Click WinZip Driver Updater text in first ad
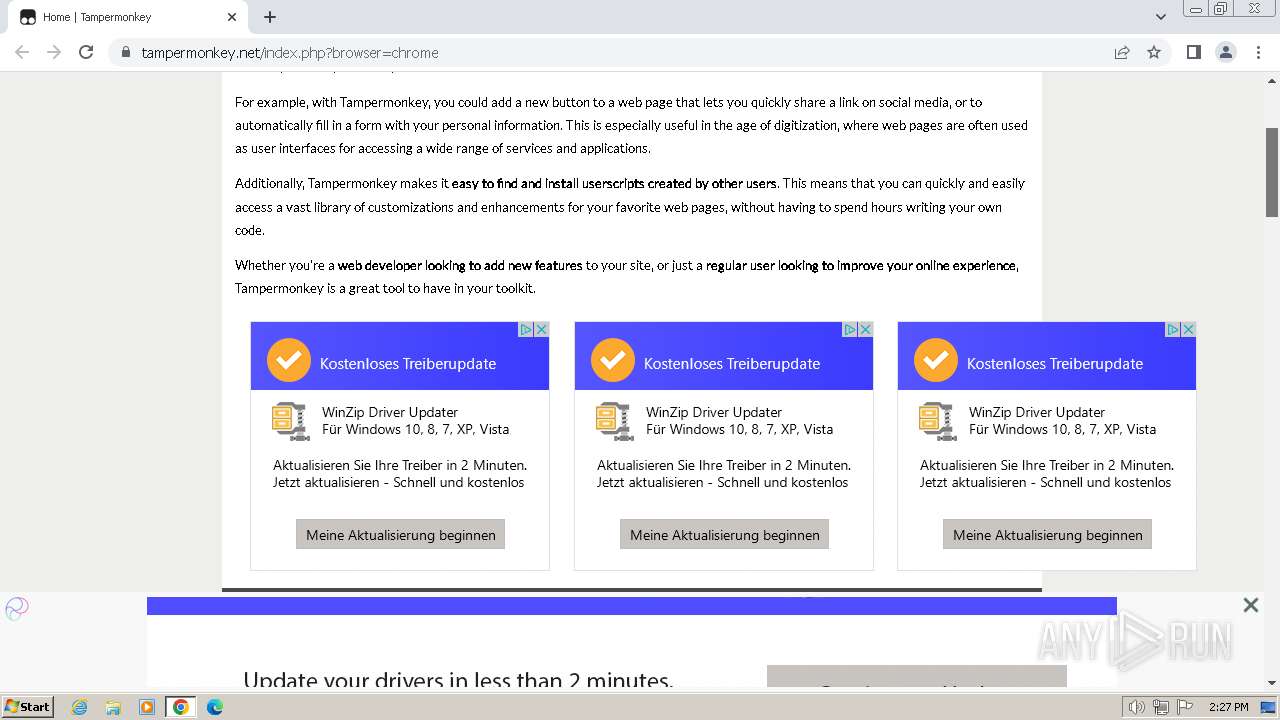1280x720 pixels. pyautogui.click(x=390, y=412)
